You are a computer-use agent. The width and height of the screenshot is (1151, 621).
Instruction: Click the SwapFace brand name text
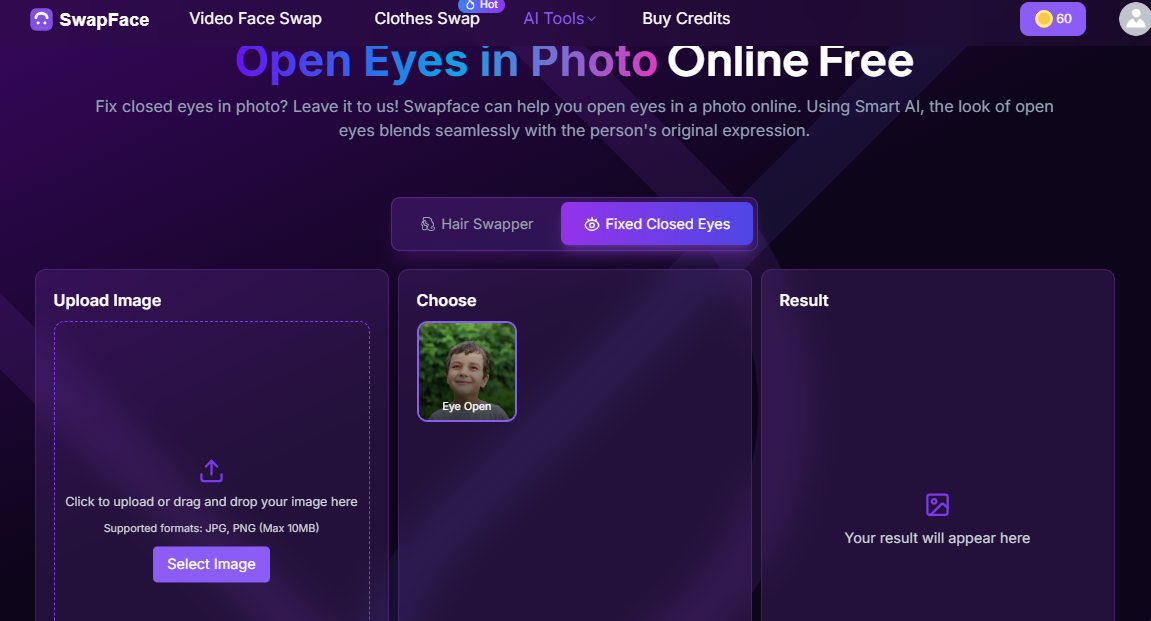pyautogui.click(x=104, y=20)
